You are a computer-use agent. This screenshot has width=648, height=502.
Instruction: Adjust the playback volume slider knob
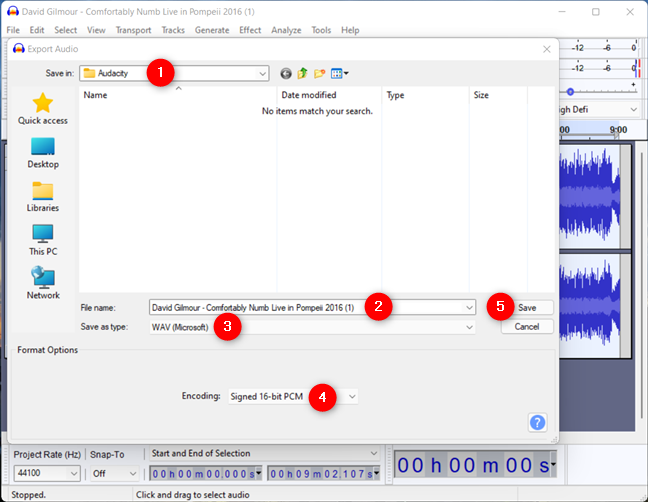point(570,92)
